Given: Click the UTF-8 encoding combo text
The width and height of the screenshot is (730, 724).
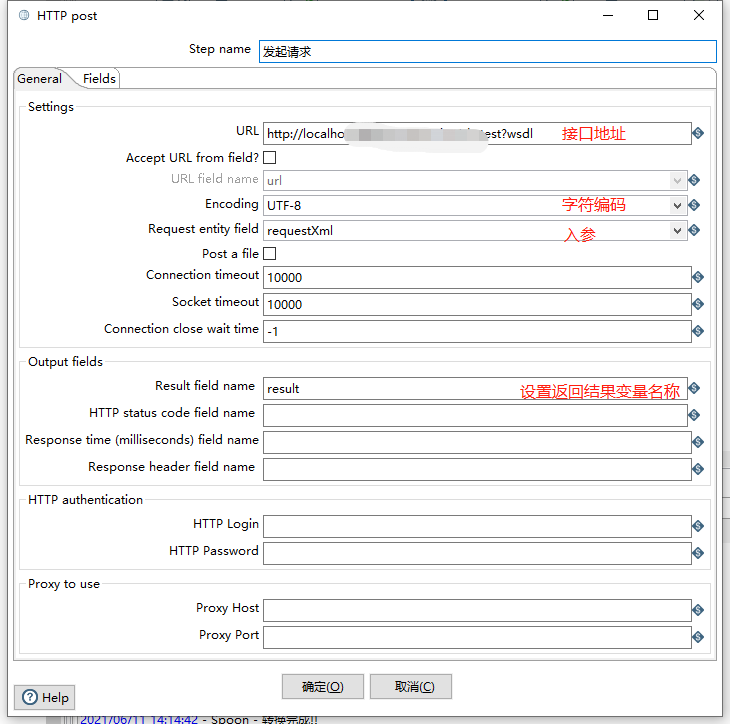Looking at the screenshot, I should (284, 206).
